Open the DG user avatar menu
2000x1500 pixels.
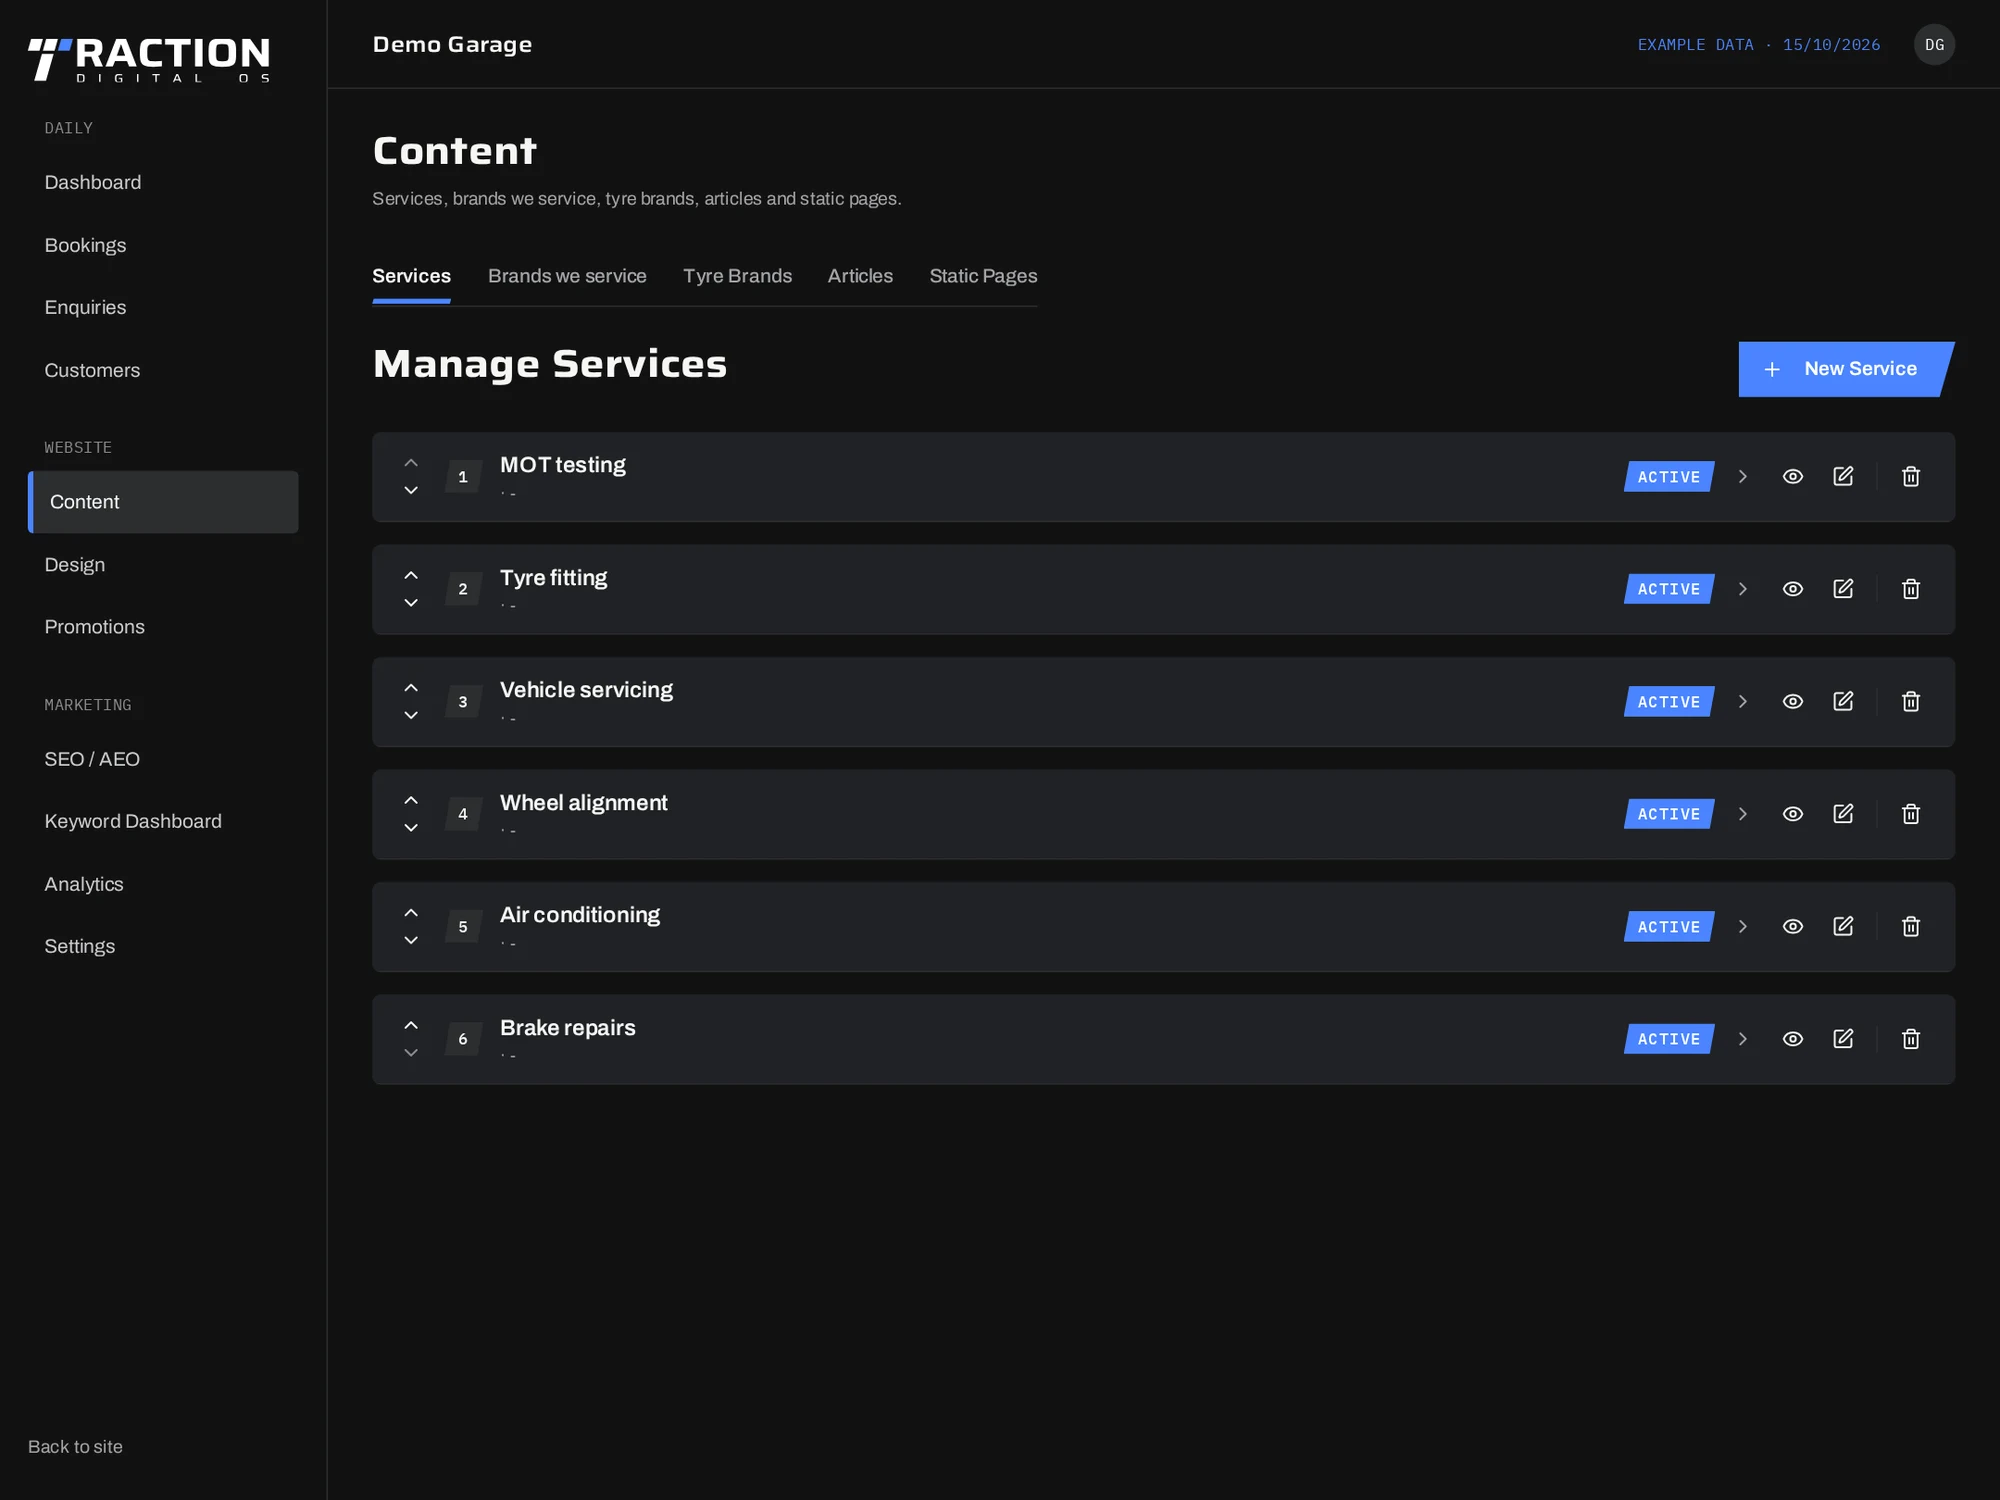(x=1934, y=45)
